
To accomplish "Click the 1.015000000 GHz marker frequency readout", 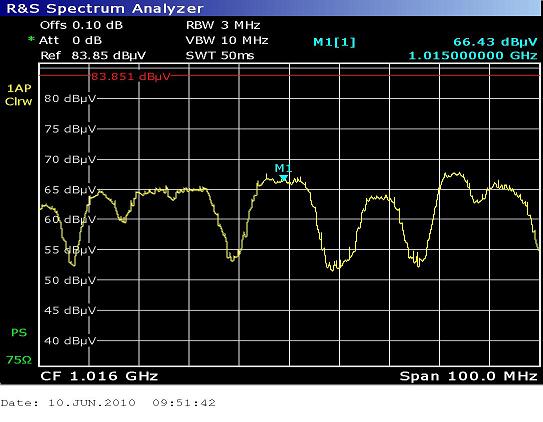I will click(x=473, y=55).
